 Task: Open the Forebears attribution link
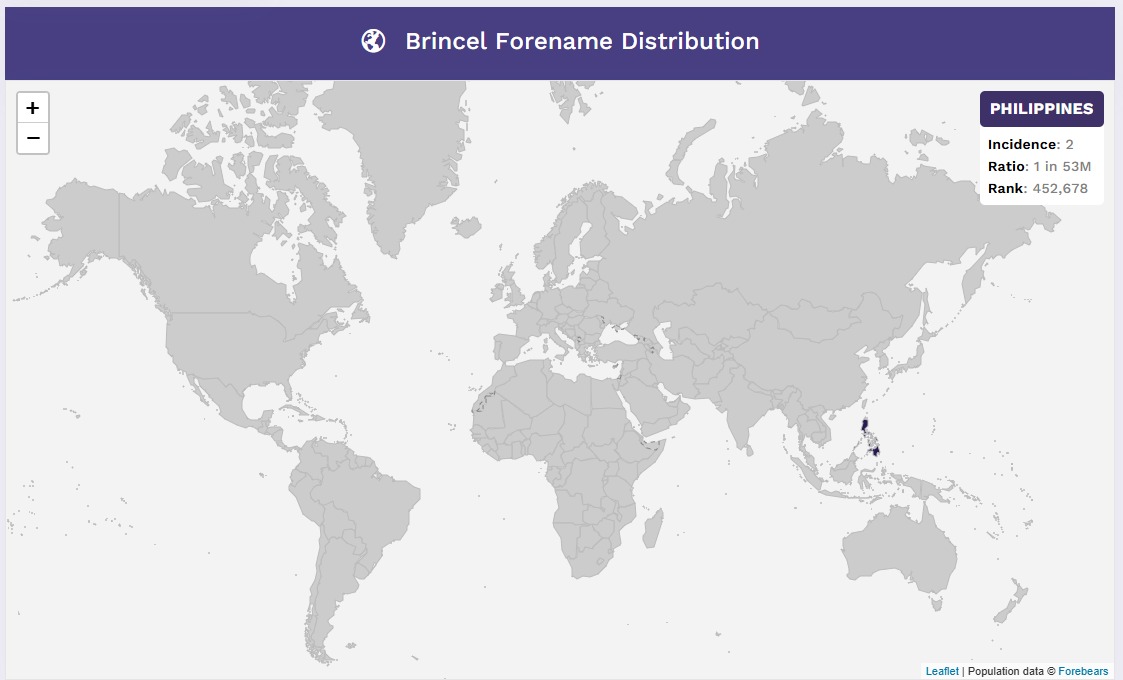pyautogui.click(x=1083, y=671)
